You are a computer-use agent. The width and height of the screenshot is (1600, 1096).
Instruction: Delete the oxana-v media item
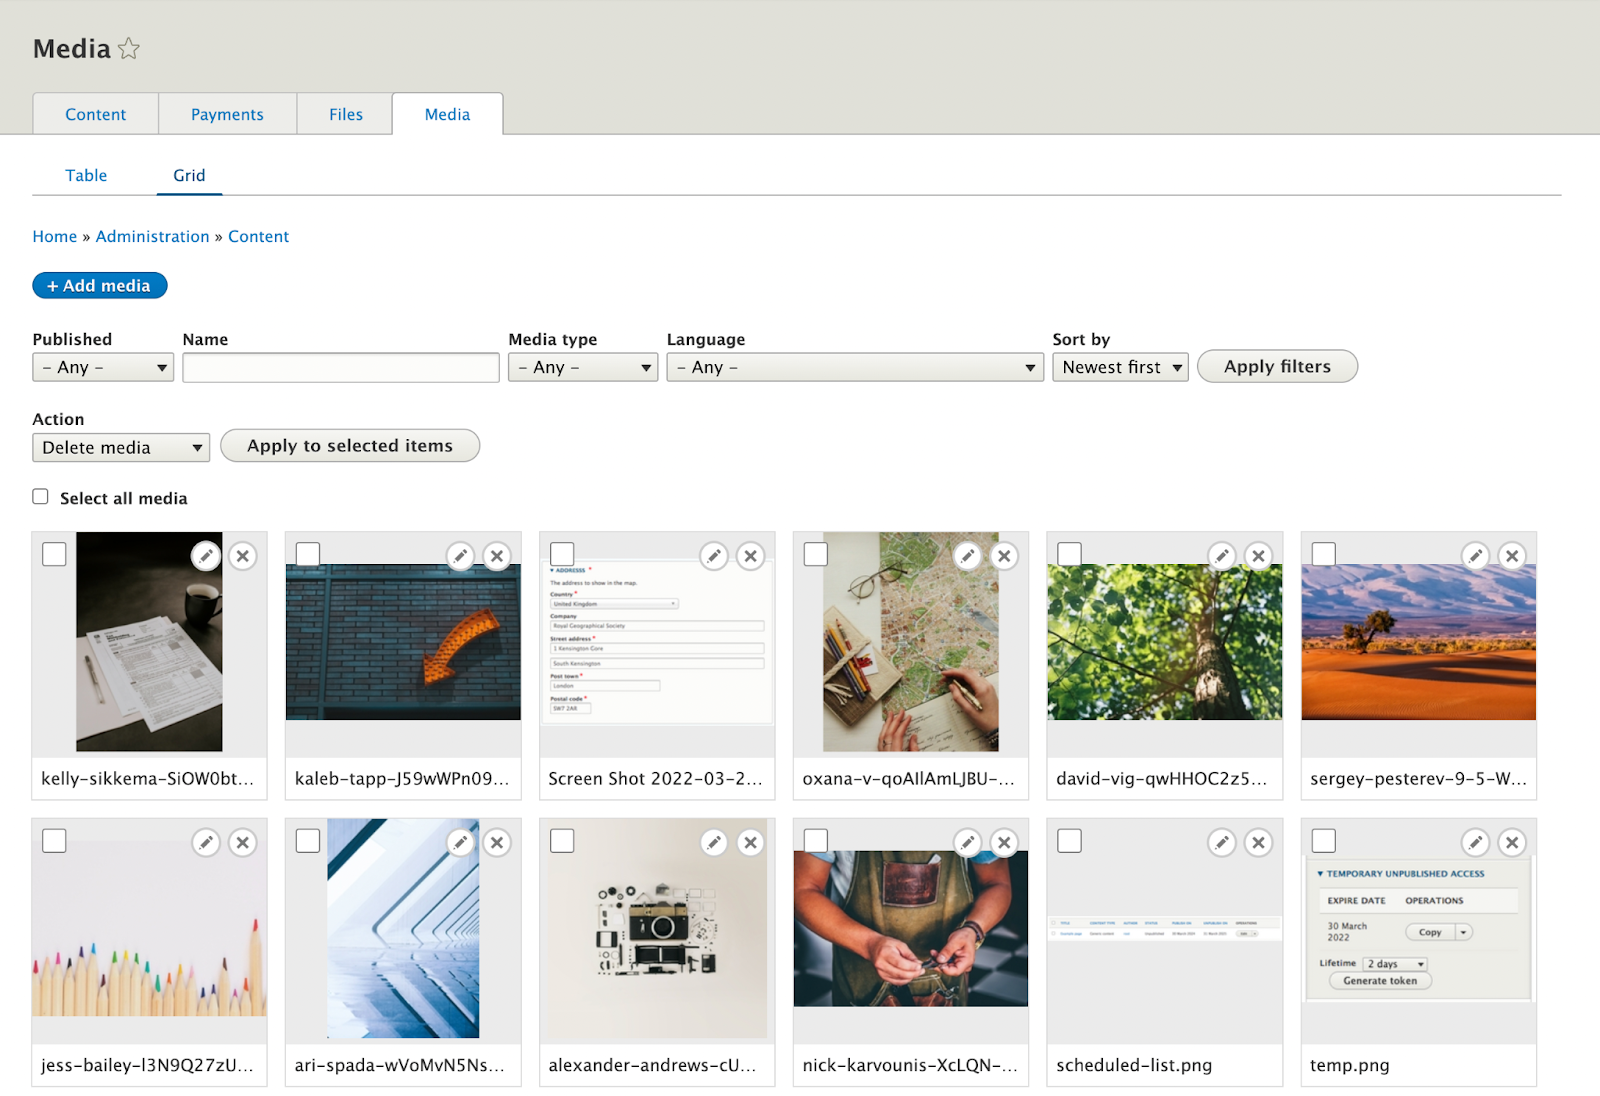pyautogui.click(x=1005, y=556)
